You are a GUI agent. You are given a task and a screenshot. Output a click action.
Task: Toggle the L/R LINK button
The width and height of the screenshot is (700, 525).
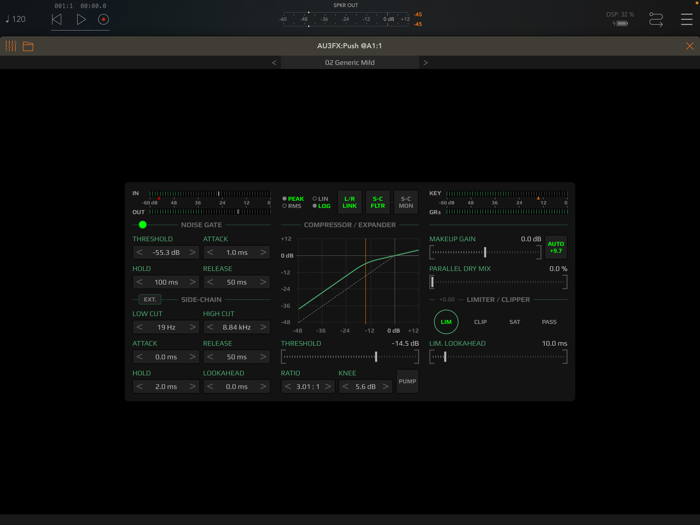(350, 202)
